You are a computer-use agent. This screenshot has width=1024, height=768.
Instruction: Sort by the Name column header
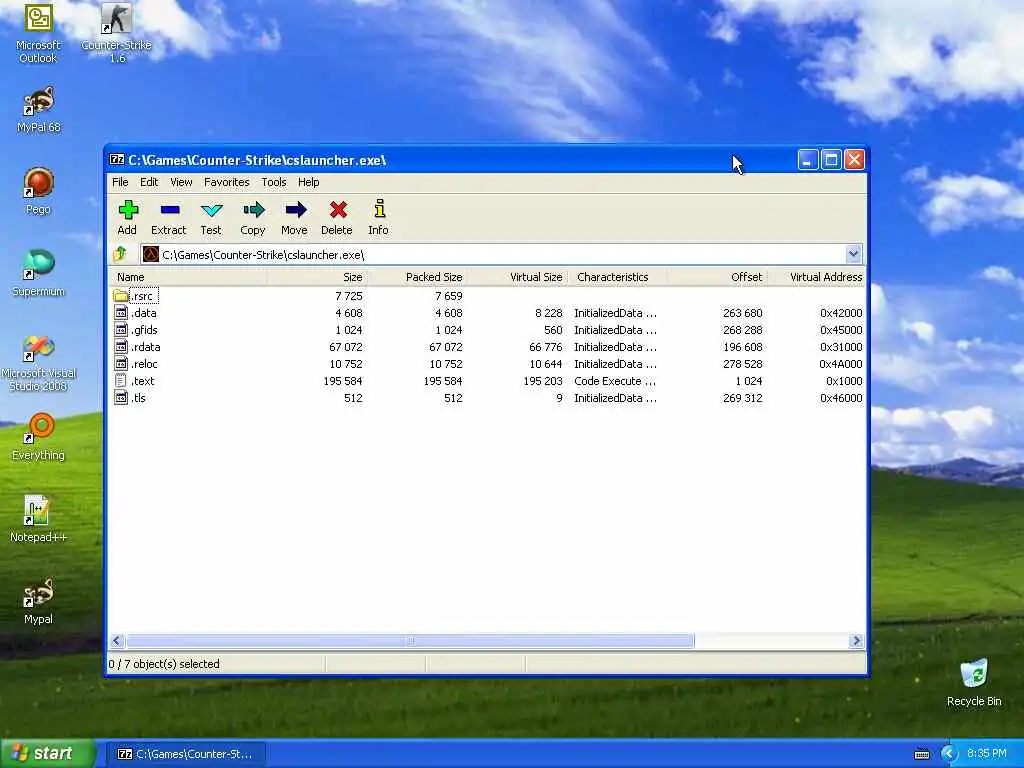188,277
